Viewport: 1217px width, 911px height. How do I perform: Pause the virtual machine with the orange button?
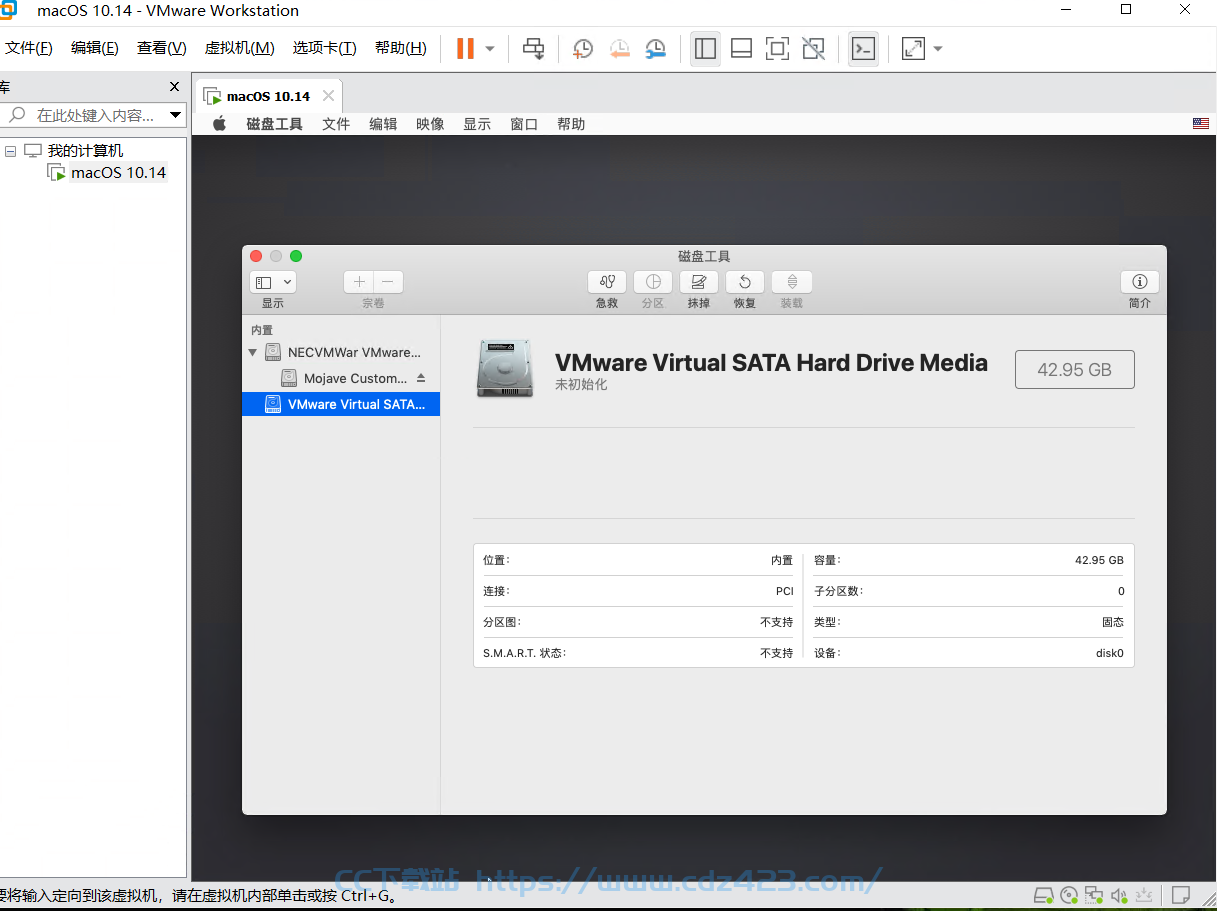[x=465, y=48]
